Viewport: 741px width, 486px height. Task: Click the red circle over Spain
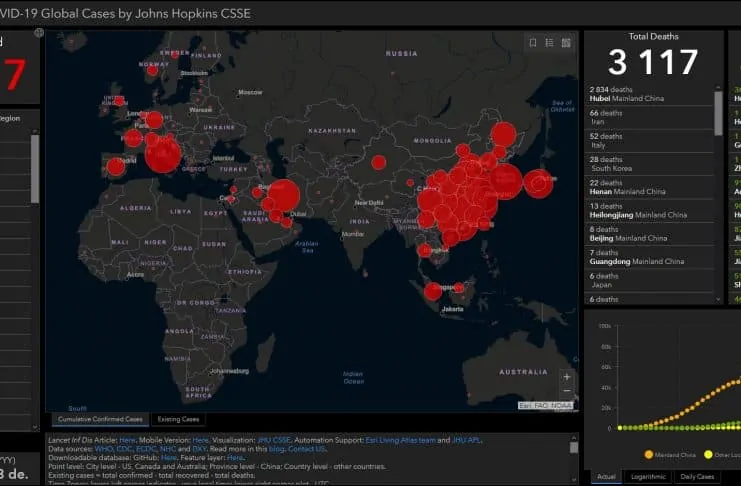point(116,167)
